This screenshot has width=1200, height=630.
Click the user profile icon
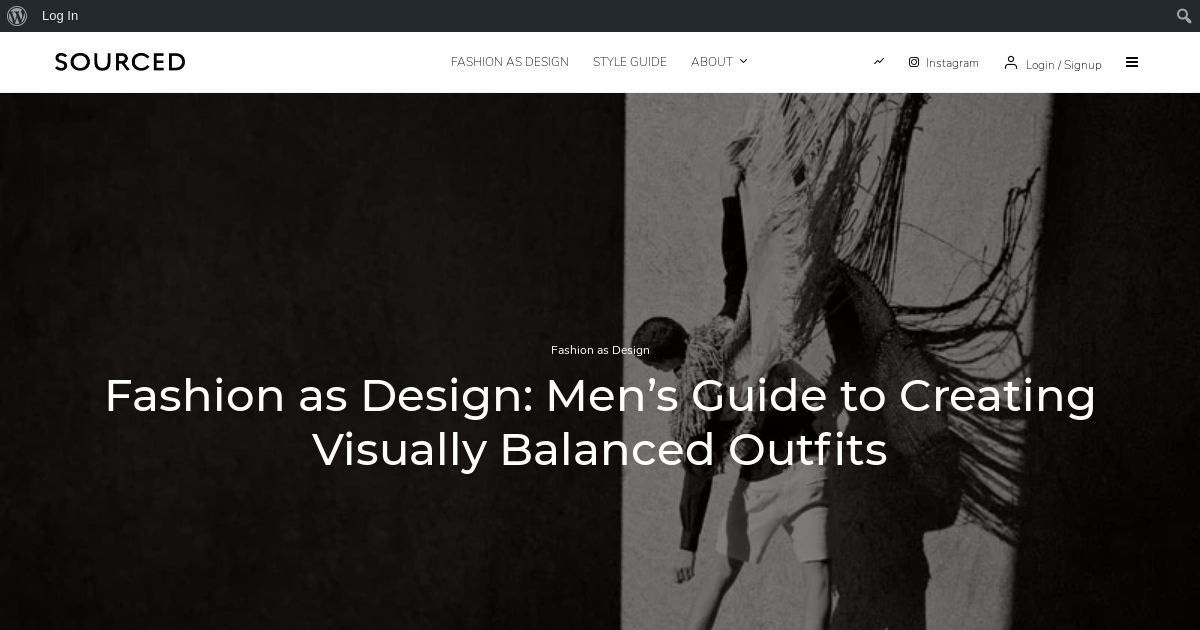(x=1011, y=62)
